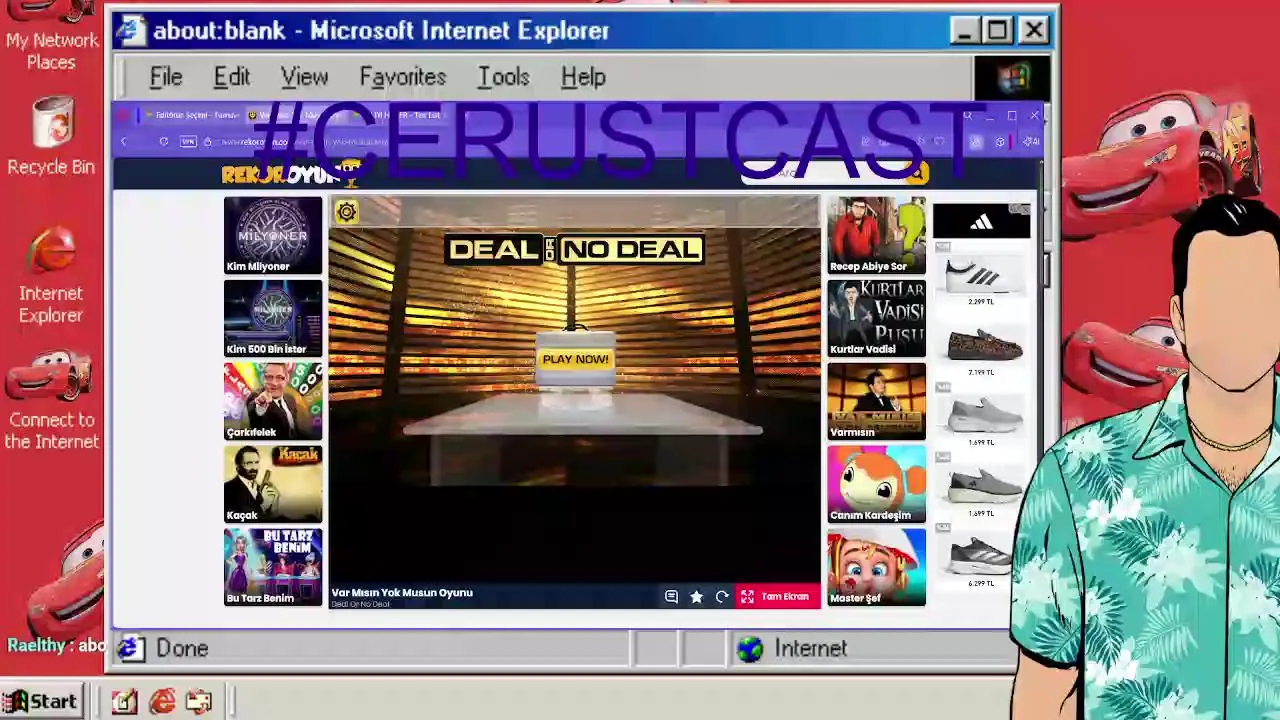The height and width of the screenshot is (720, 1280).
Task: Open the Edit menu
Action: point(231,77)
